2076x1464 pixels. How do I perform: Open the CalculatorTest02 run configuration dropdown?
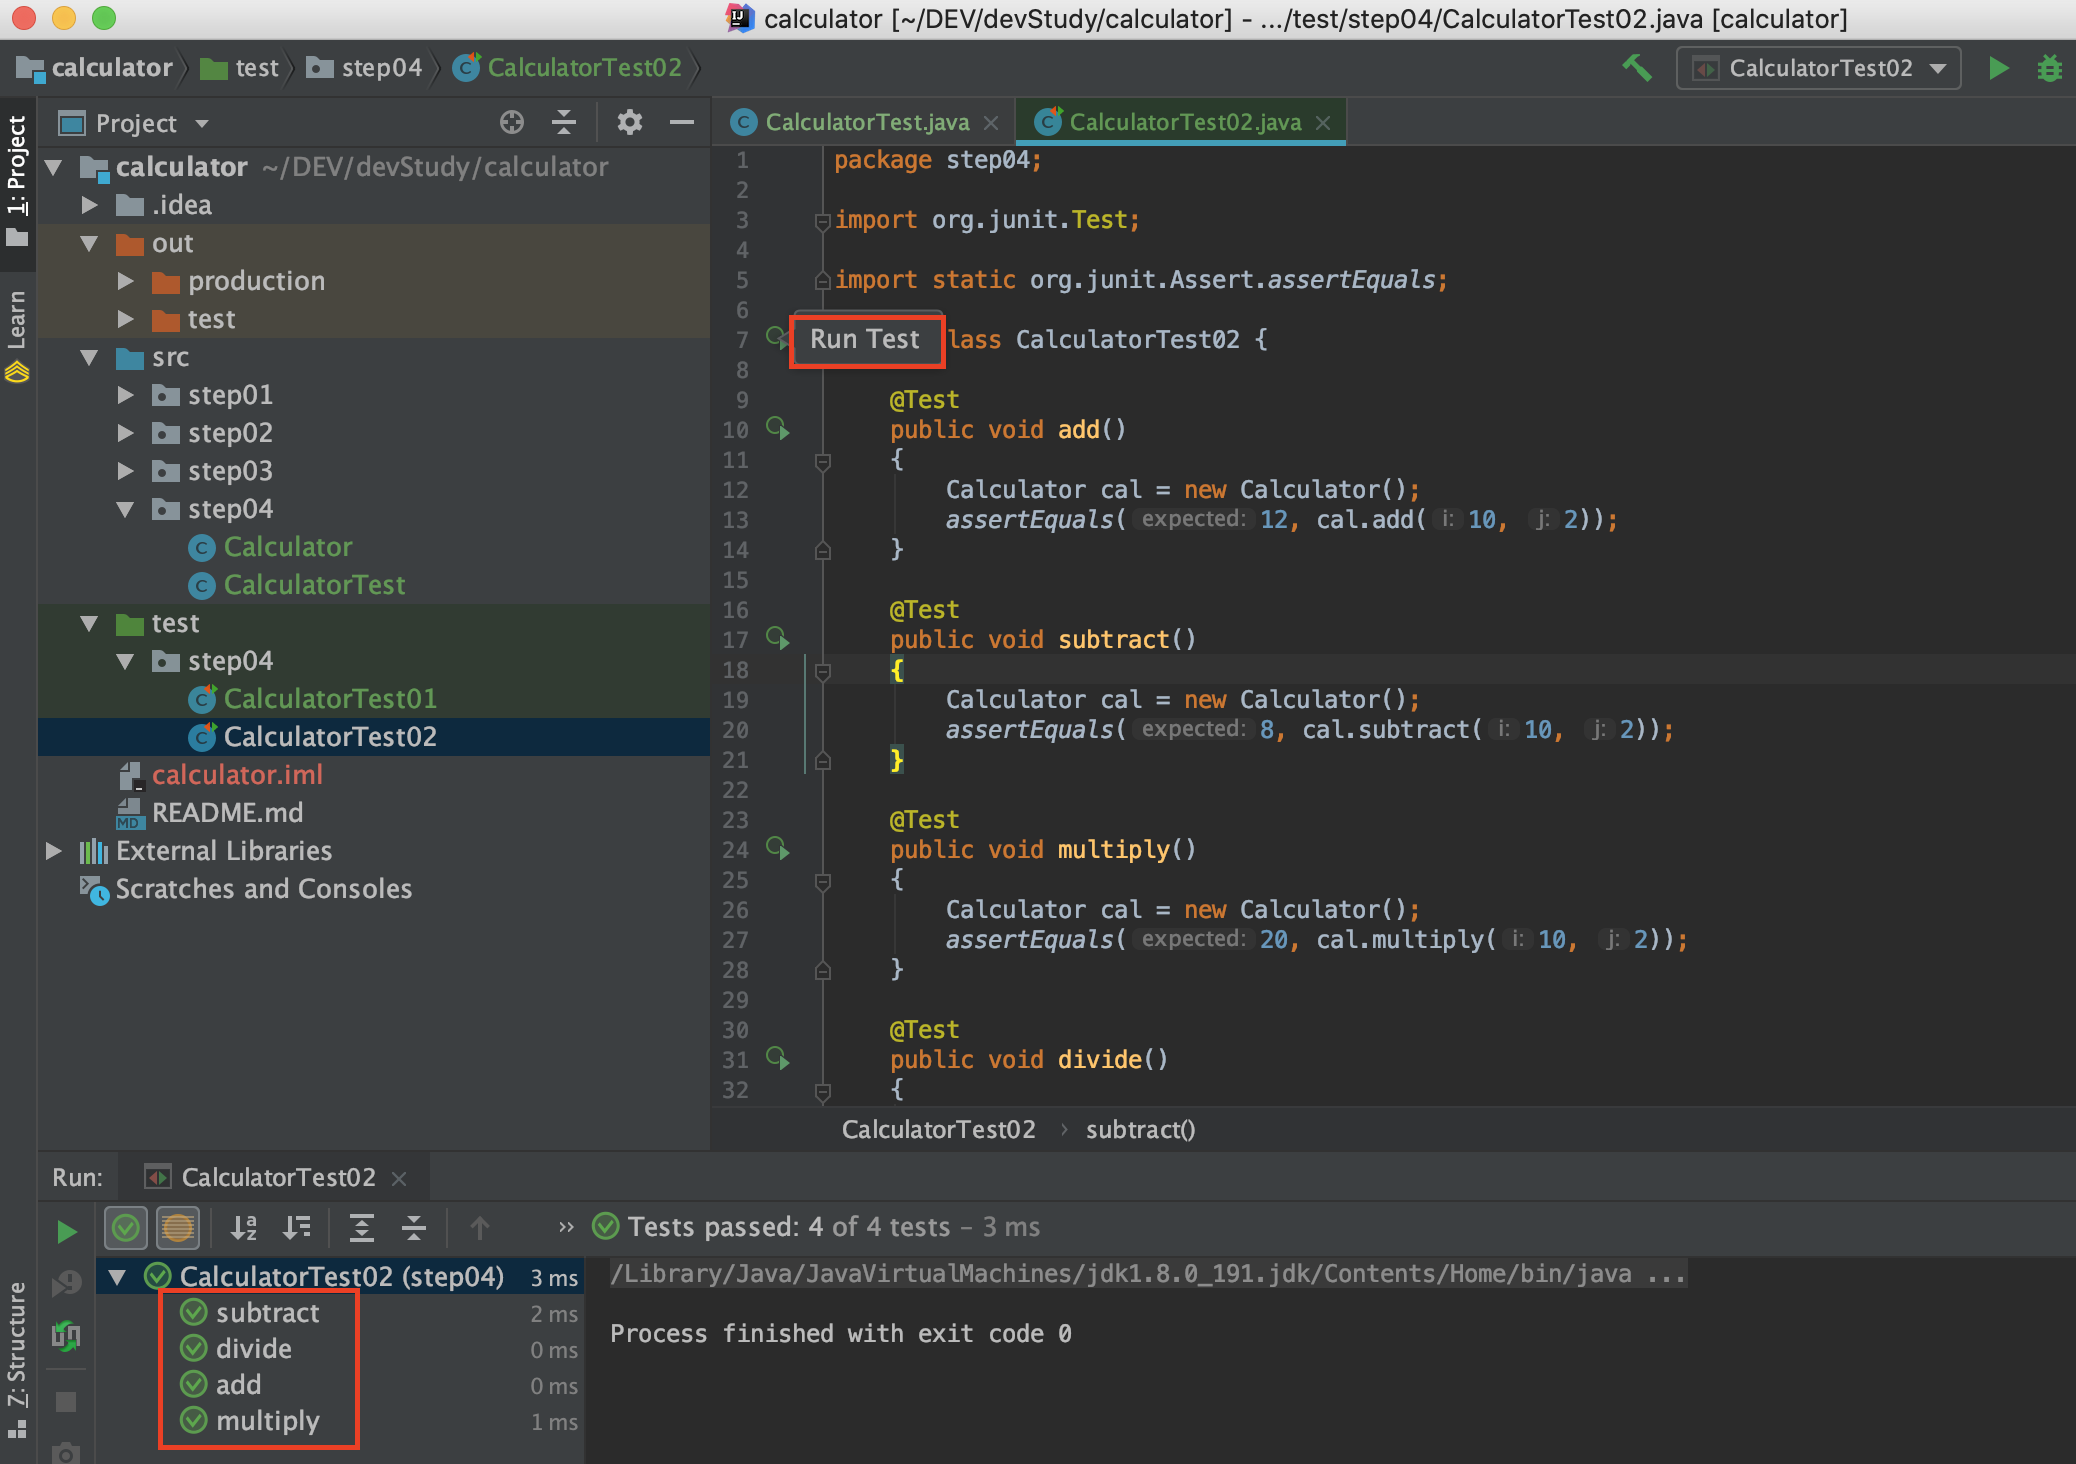tap(1818, 68)
